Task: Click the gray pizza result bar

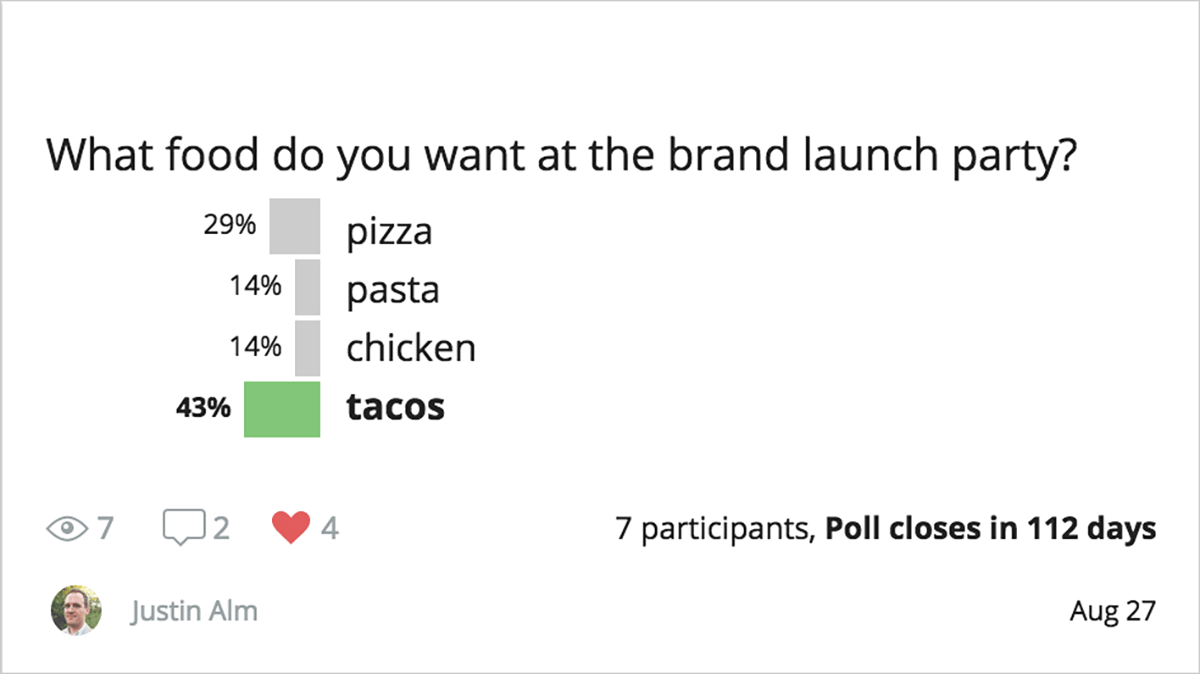Action: [295, 226]
